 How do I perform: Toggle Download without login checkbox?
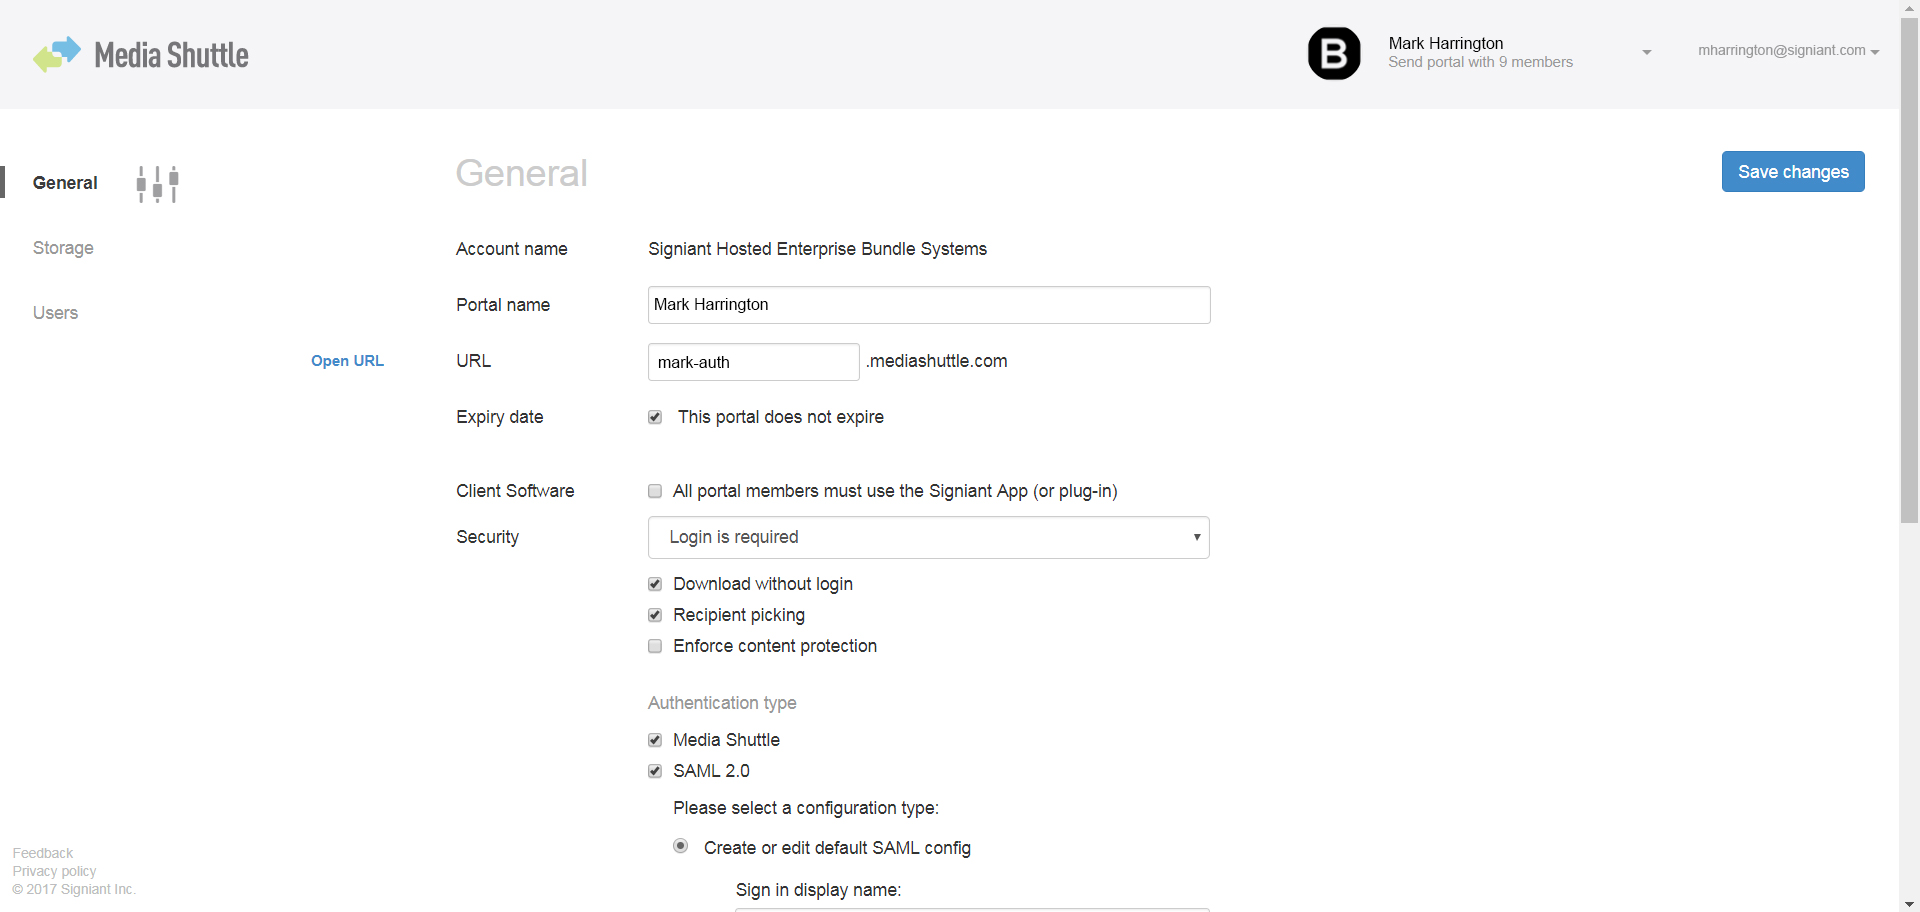655,584
